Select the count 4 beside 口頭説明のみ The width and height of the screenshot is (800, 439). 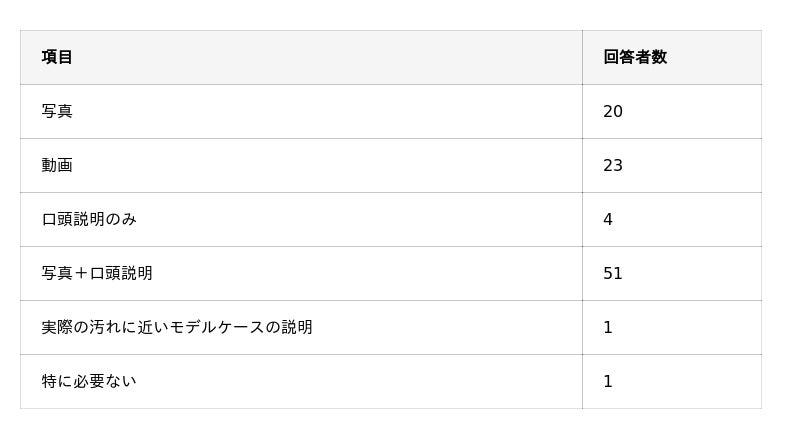[608, 219]
